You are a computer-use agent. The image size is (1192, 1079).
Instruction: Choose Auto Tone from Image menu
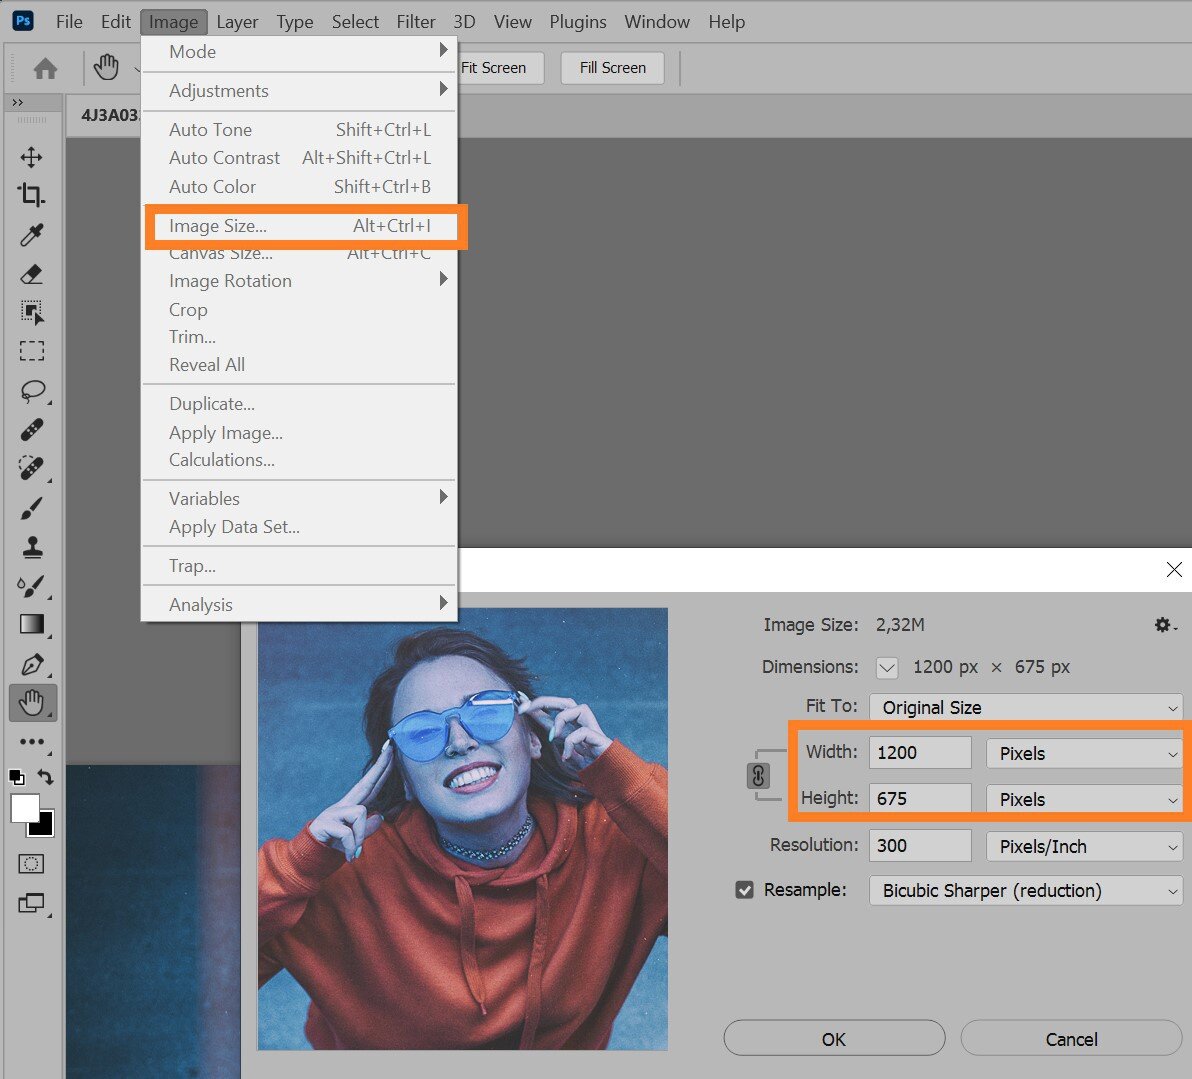click(x=299, y=129)
